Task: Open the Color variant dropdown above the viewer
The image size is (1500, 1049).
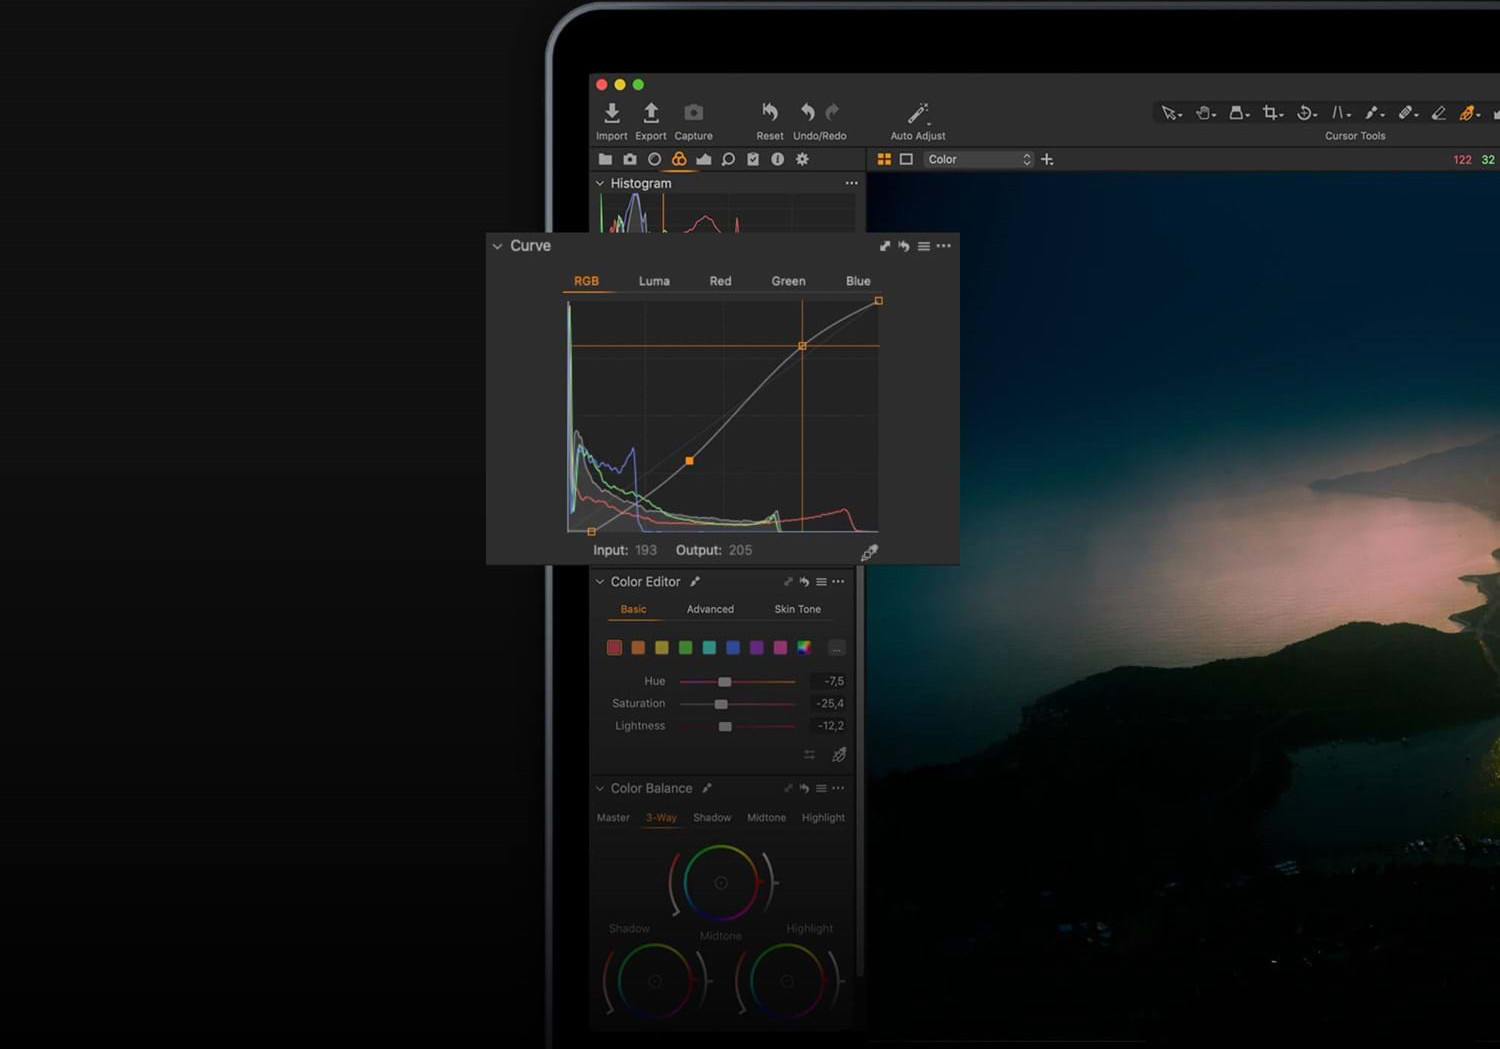Action: [x=978, y=159]
